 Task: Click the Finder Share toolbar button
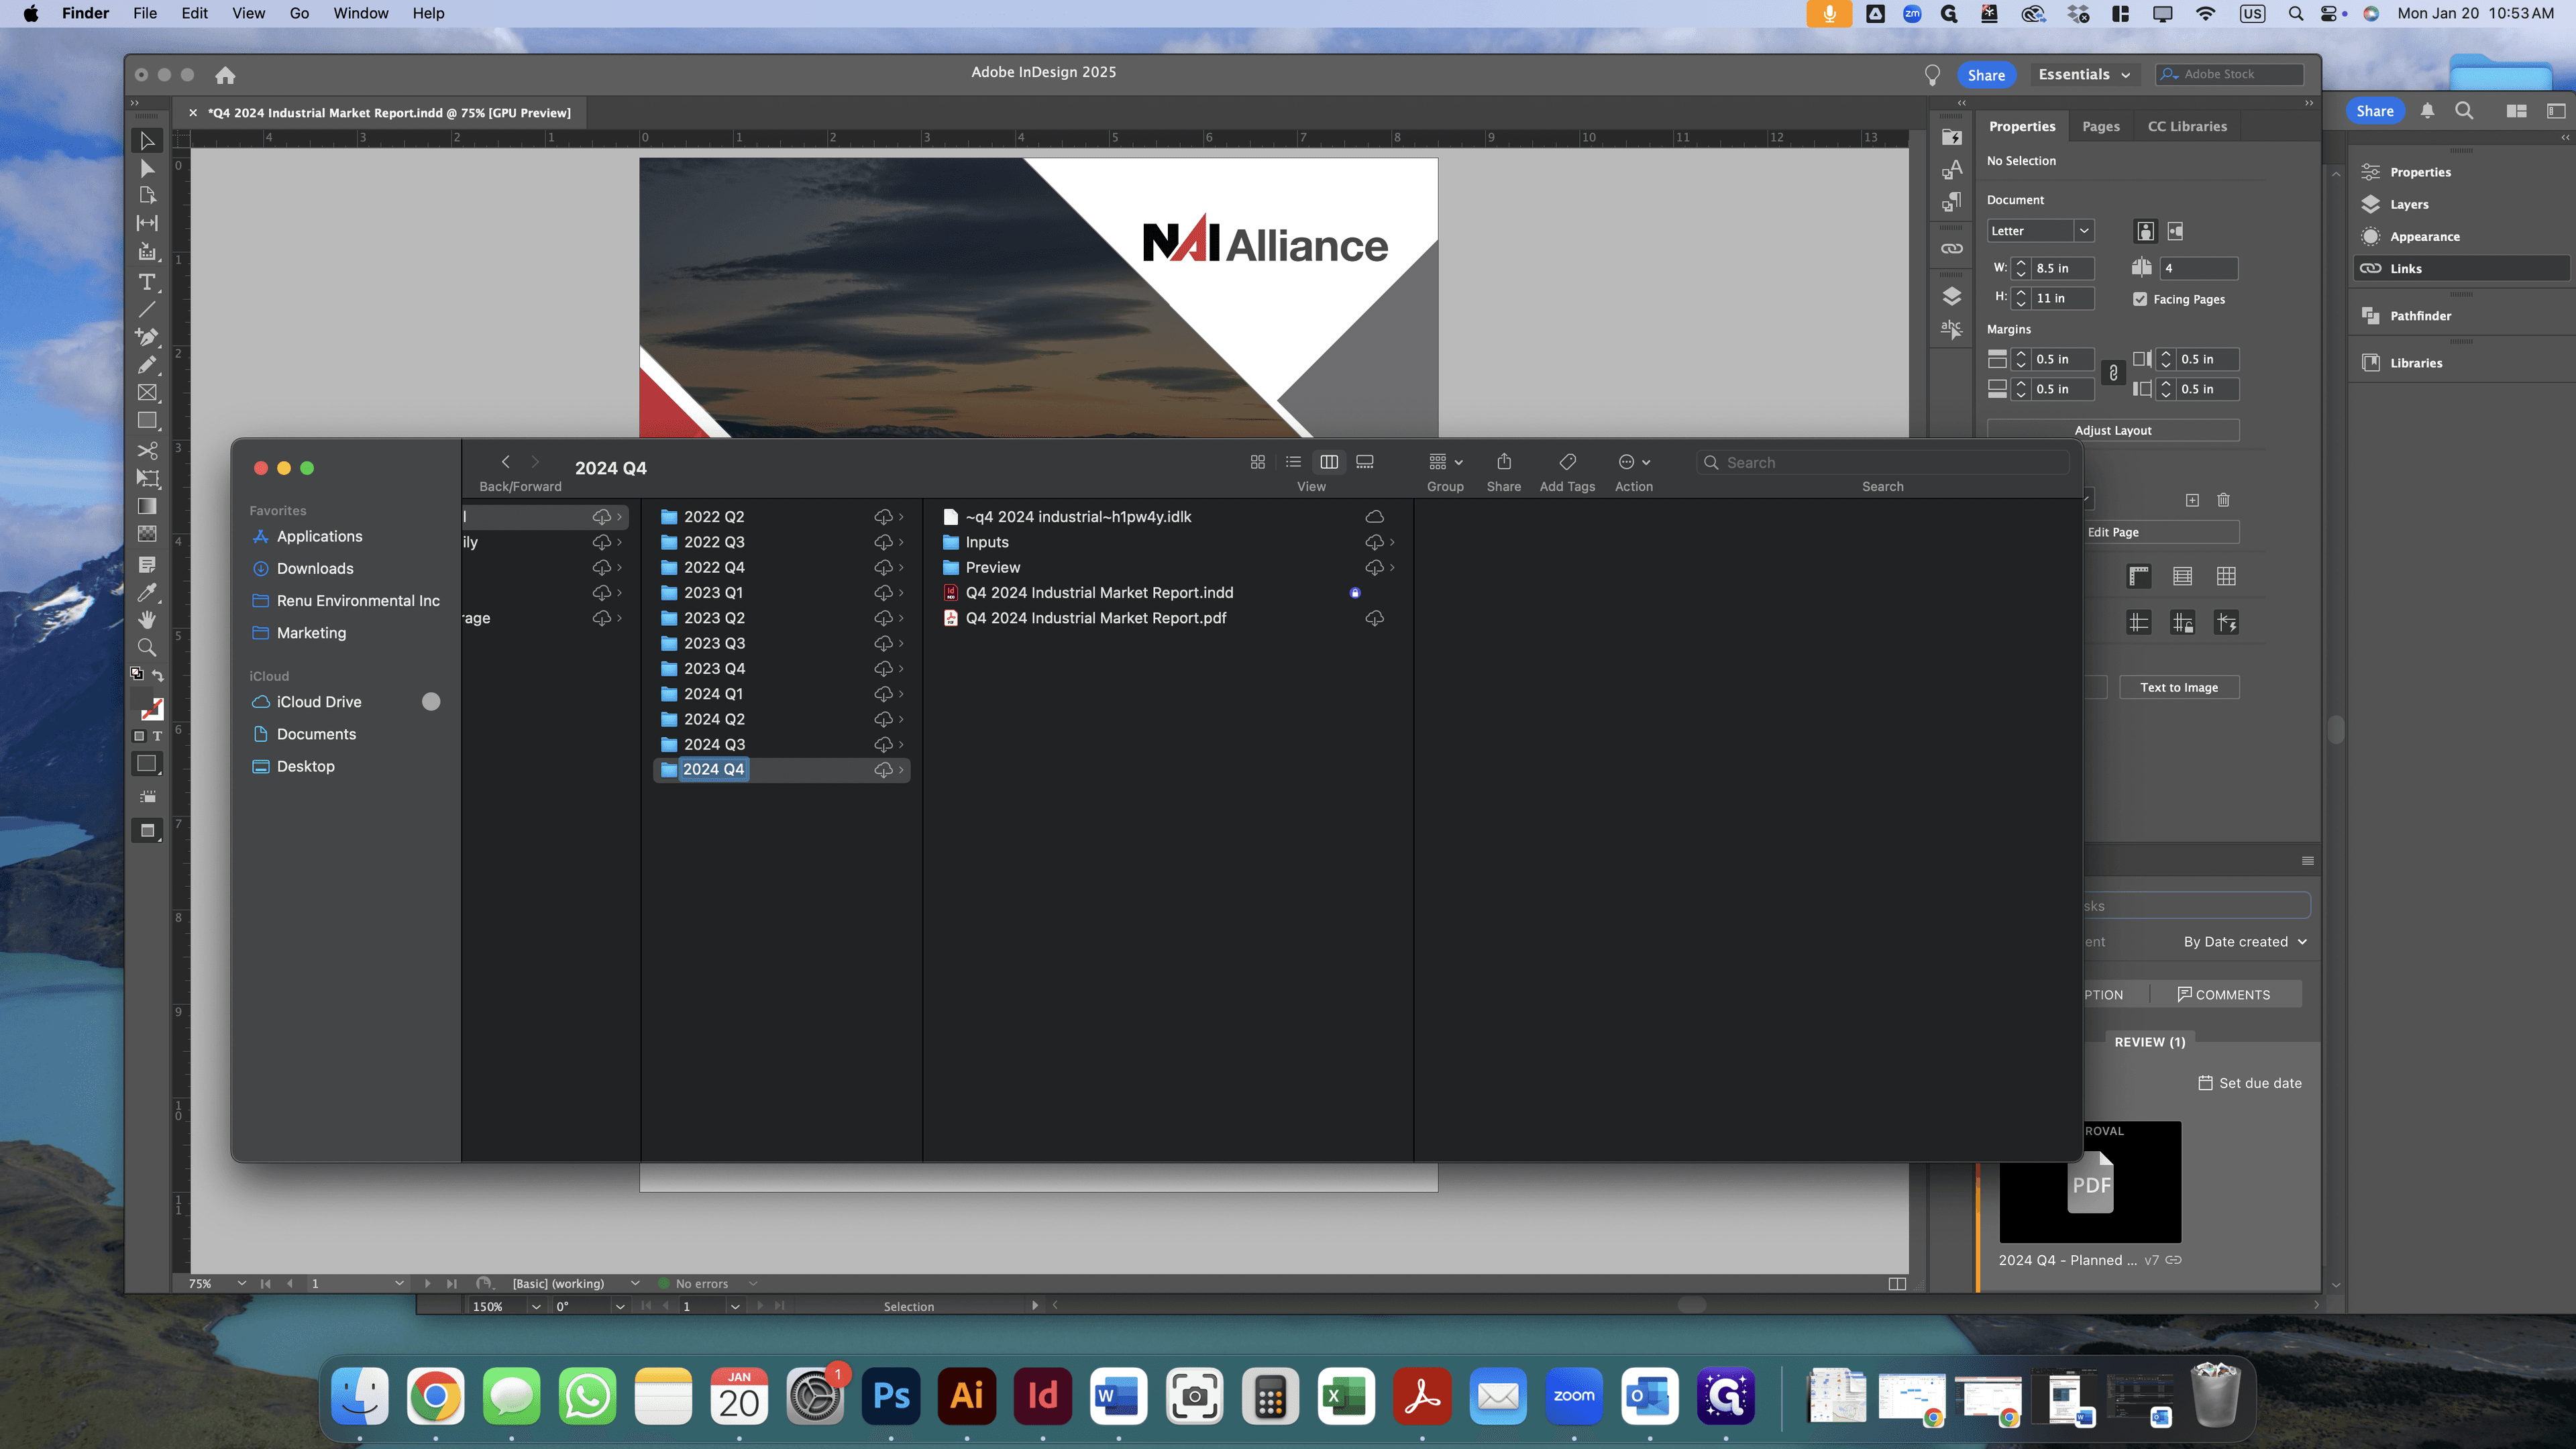1503,472
